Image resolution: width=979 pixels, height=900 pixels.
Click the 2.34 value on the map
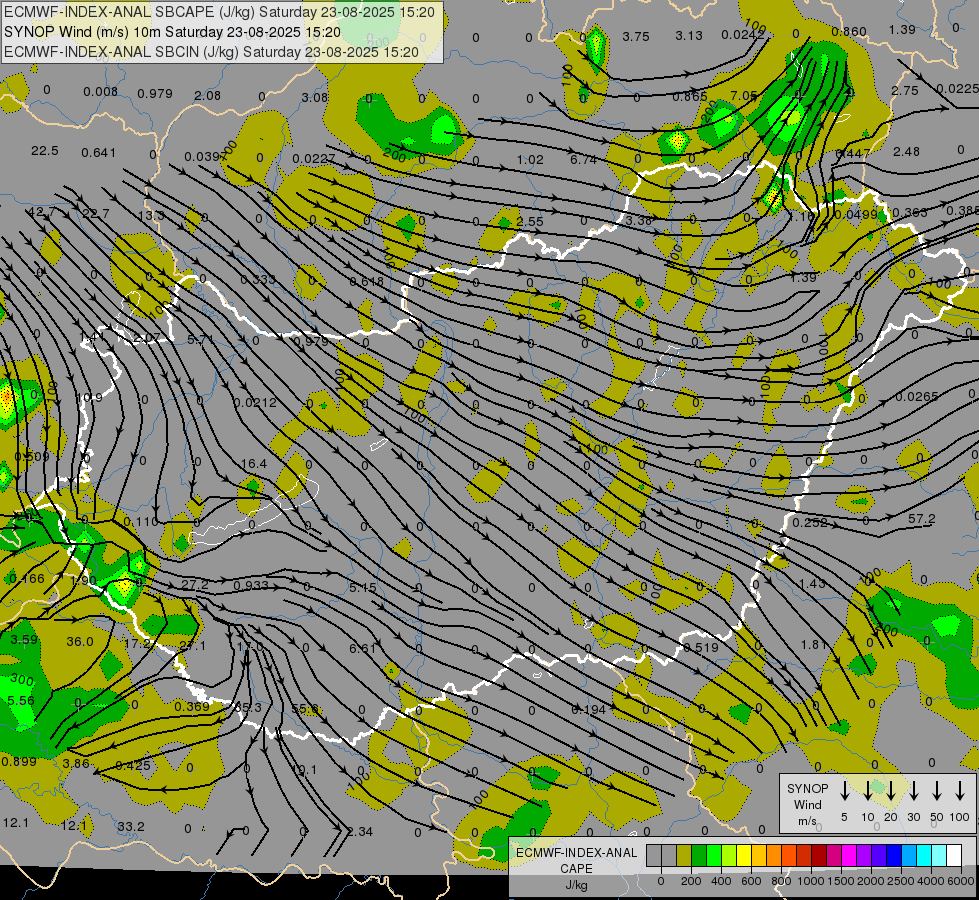click(360, 831)
